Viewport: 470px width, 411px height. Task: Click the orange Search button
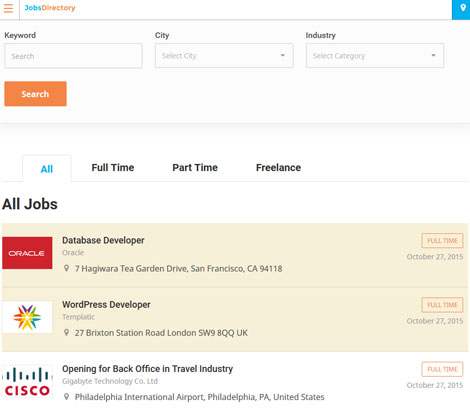(x=35, y=94)
